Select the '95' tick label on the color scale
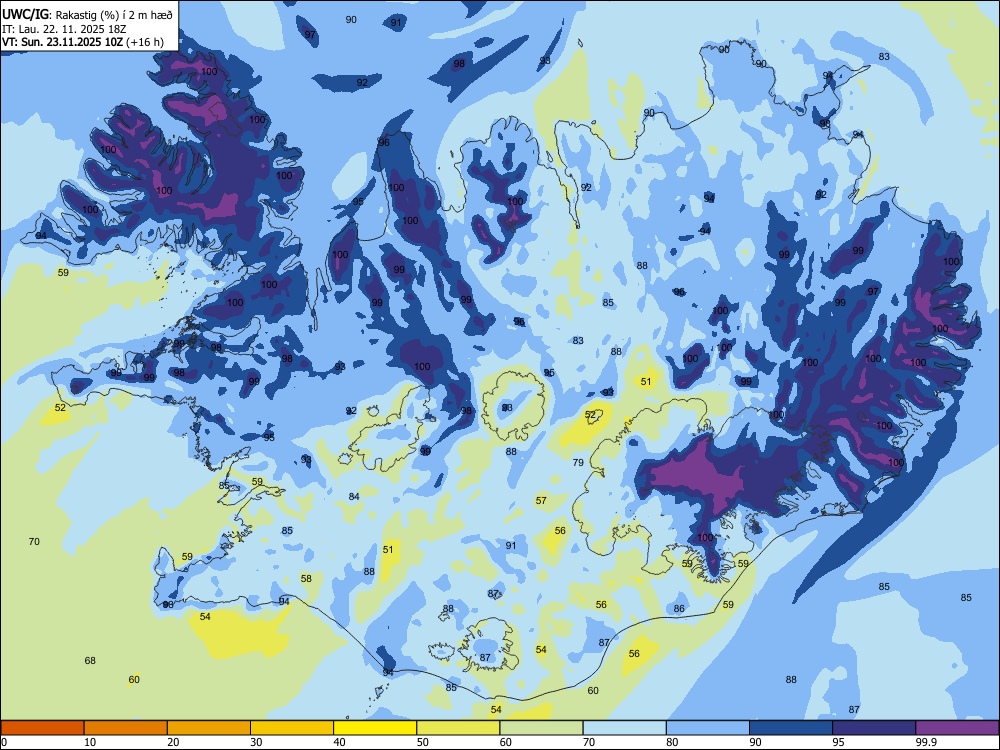The height and width of the screenshot is (750, 1000). click(839, 742)
